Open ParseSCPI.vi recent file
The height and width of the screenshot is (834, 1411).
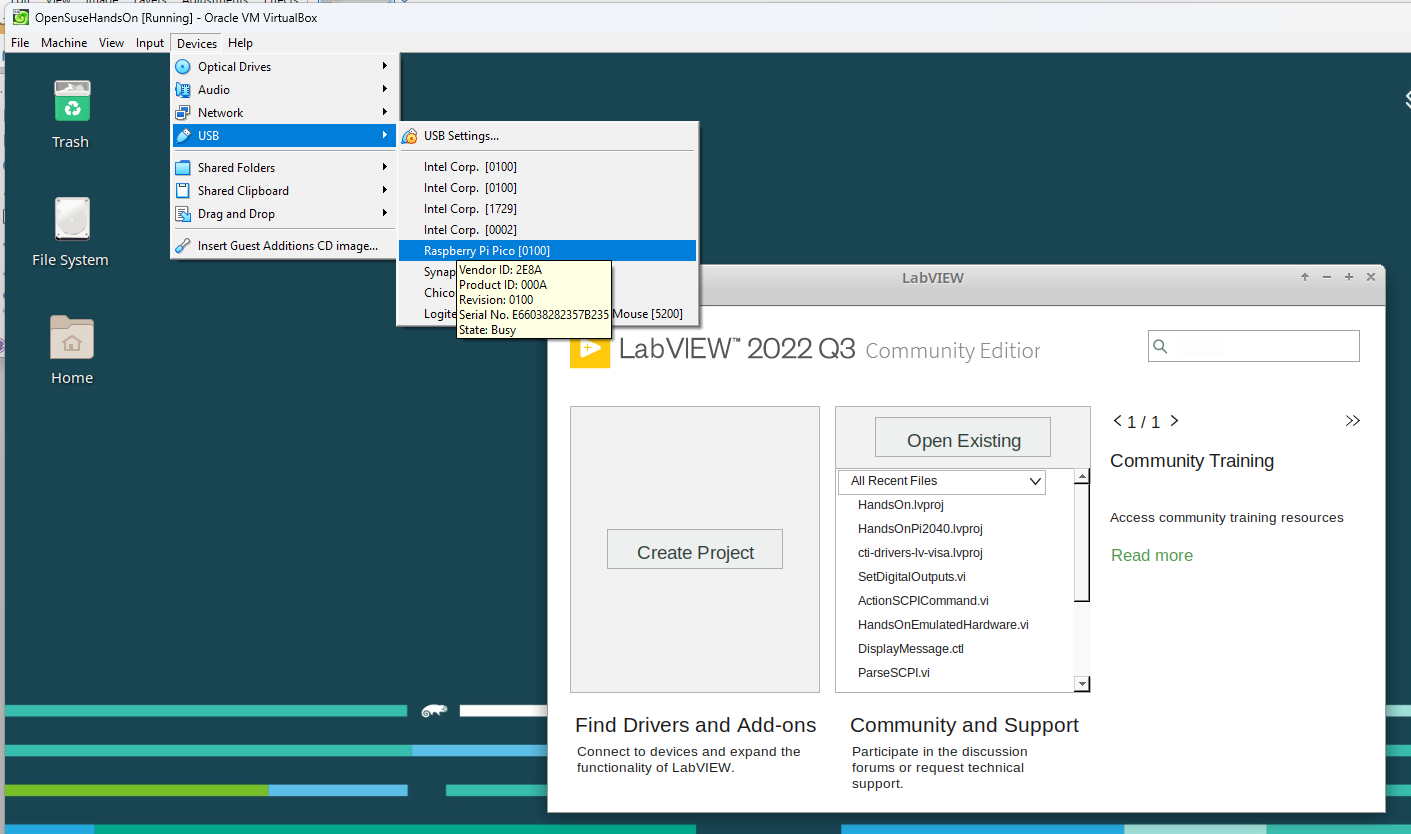coord(894,673)
